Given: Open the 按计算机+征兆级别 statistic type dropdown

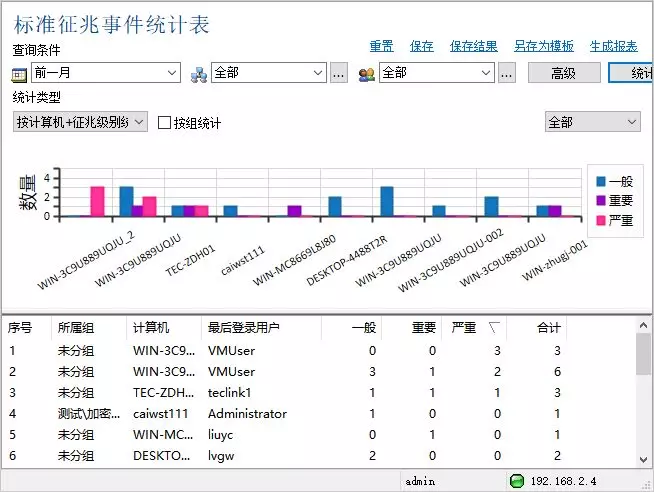Looking at the screenshot, I should coord(80,122).
